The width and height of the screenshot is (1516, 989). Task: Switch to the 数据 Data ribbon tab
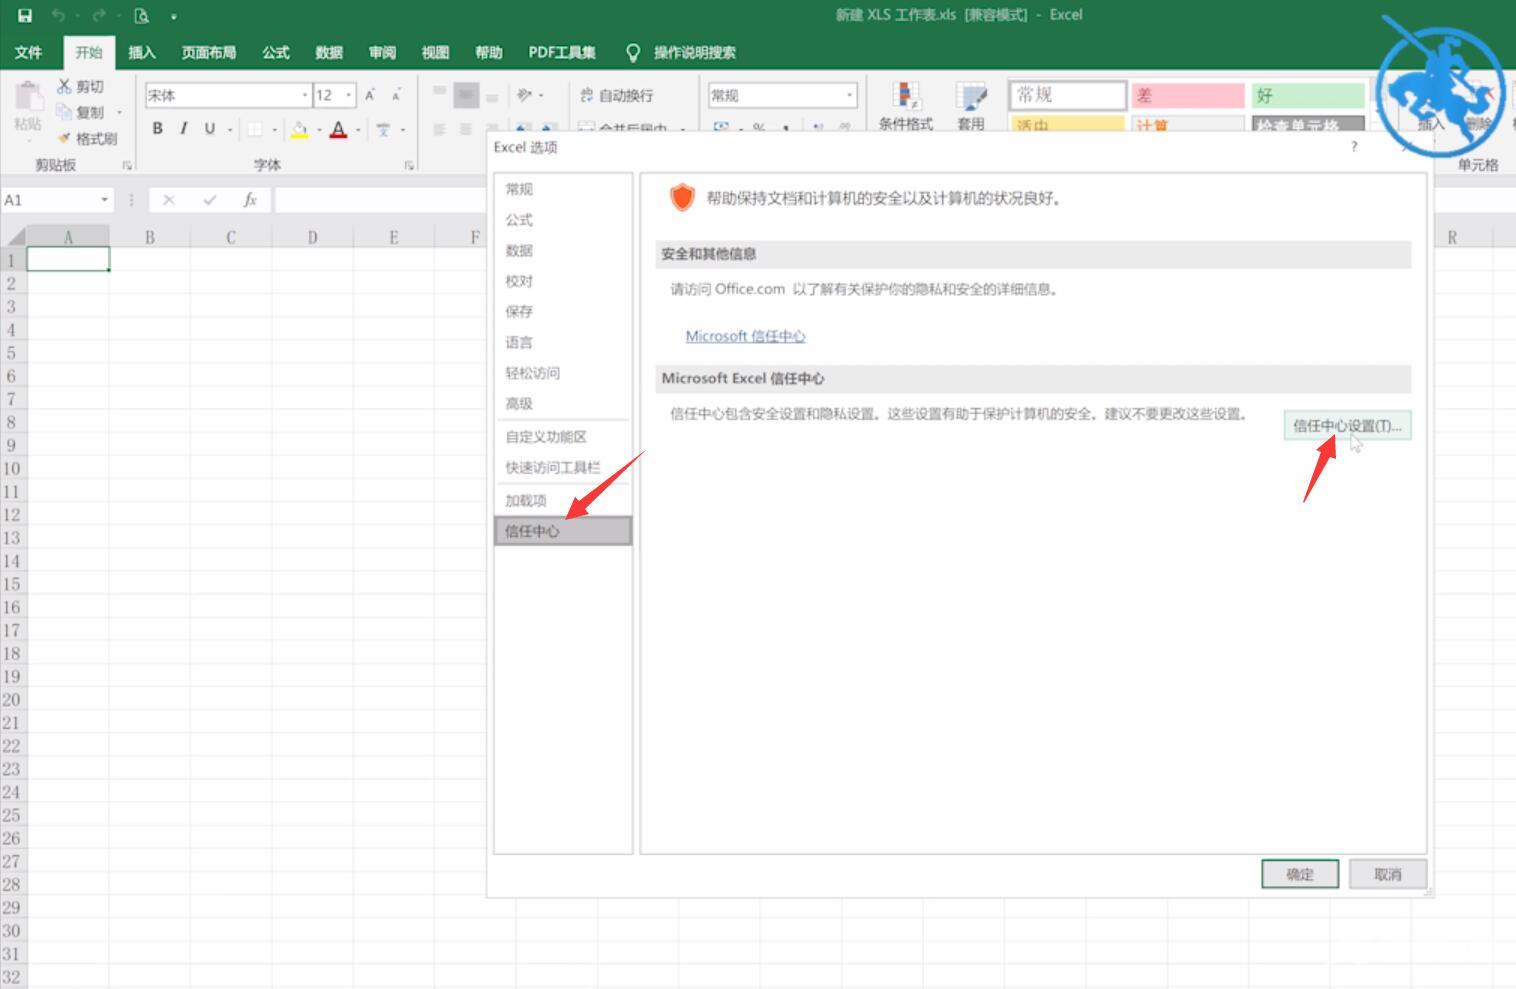tap(329, 52)
